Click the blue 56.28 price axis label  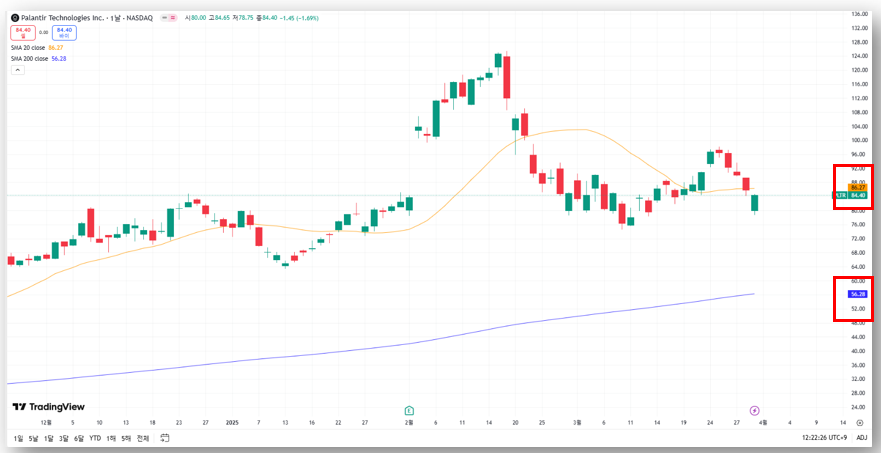(x=857, y=294)
